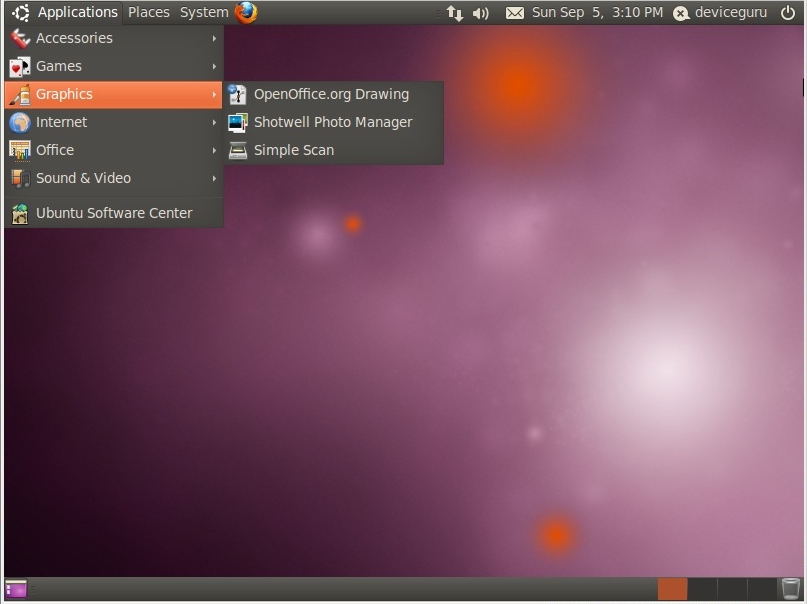Viewport: 807px width, 604px height.
Task: Expand the Accessories submenu arrow
Action: 214,39
